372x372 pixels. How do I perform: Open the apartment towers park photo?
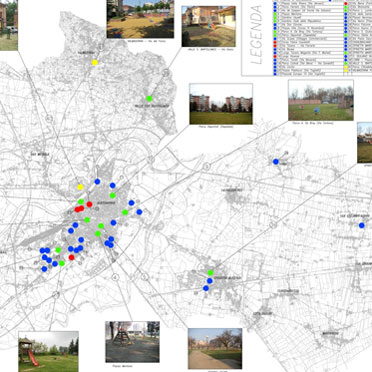click(221, 104)
